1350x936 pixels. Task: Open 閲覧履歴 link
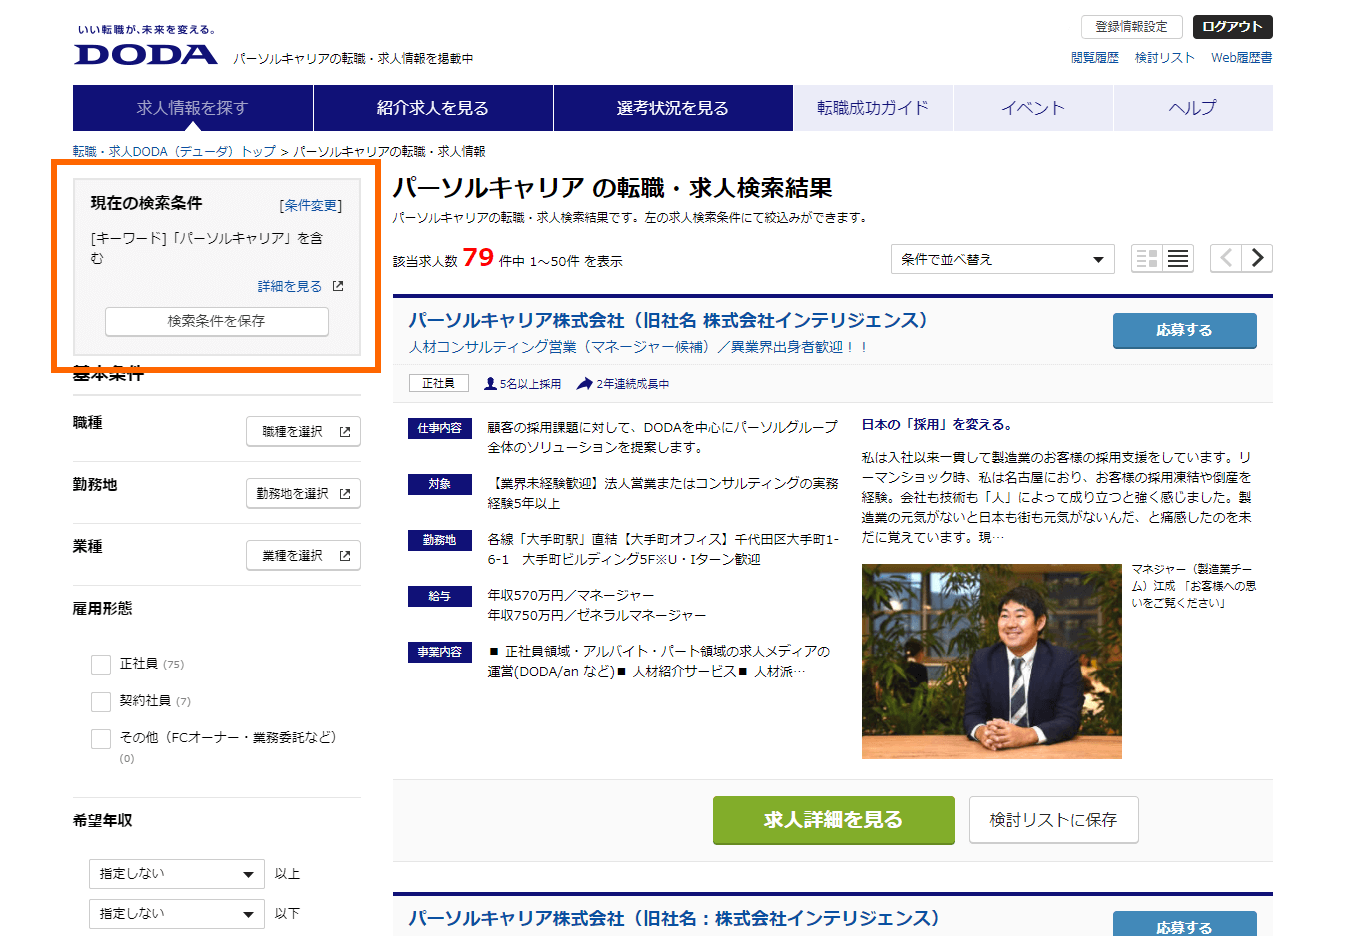[1095, 58]
